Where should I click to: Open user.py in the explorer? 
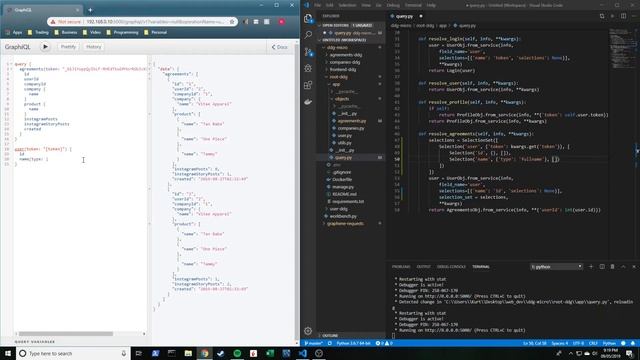(345, 136)
